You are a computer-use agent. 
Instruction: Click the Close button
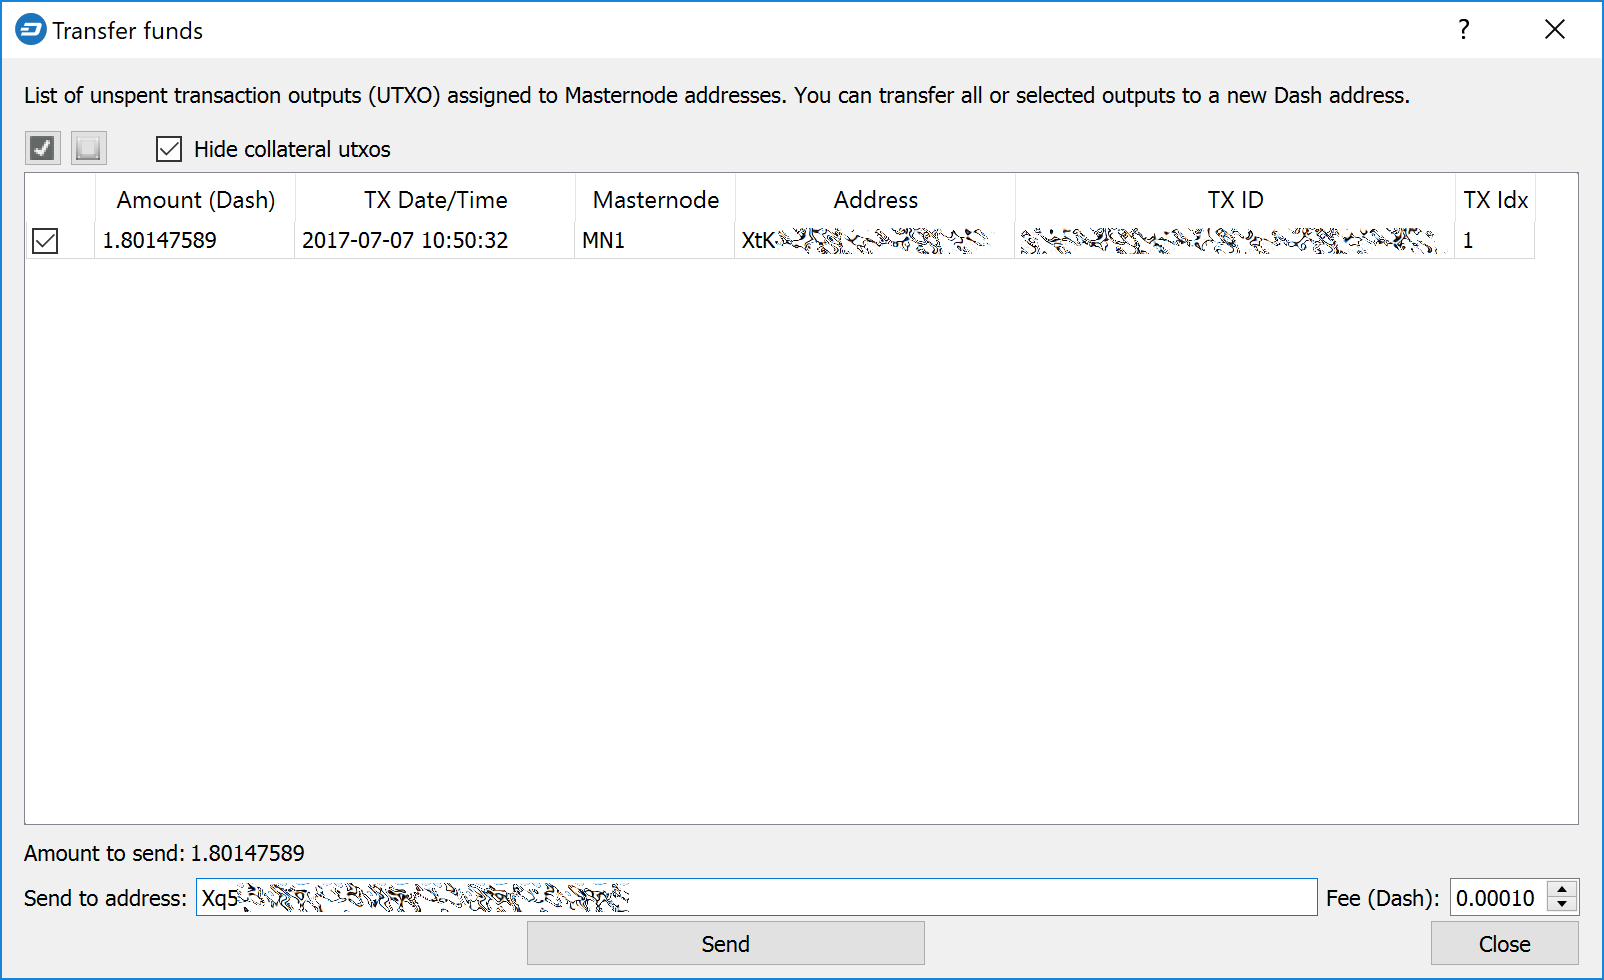click(1504, 943)
